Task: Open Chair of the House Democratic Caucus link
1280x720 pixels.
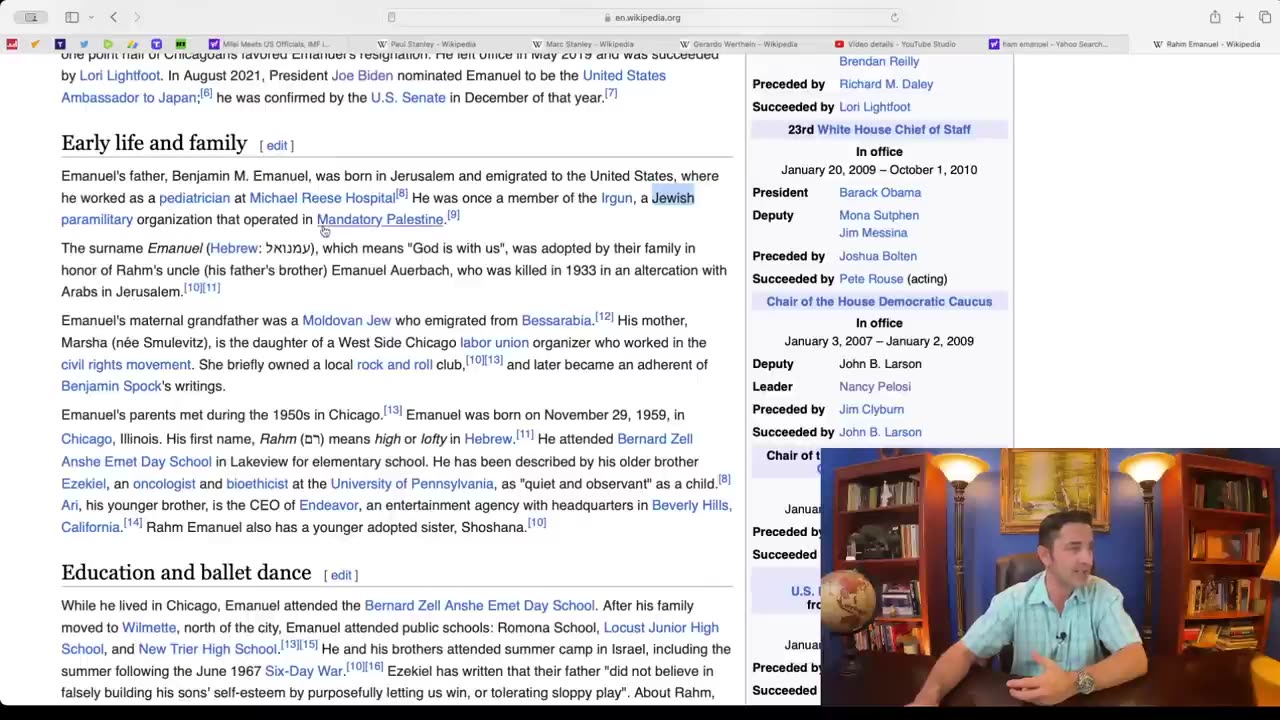Action: [879, 302]
